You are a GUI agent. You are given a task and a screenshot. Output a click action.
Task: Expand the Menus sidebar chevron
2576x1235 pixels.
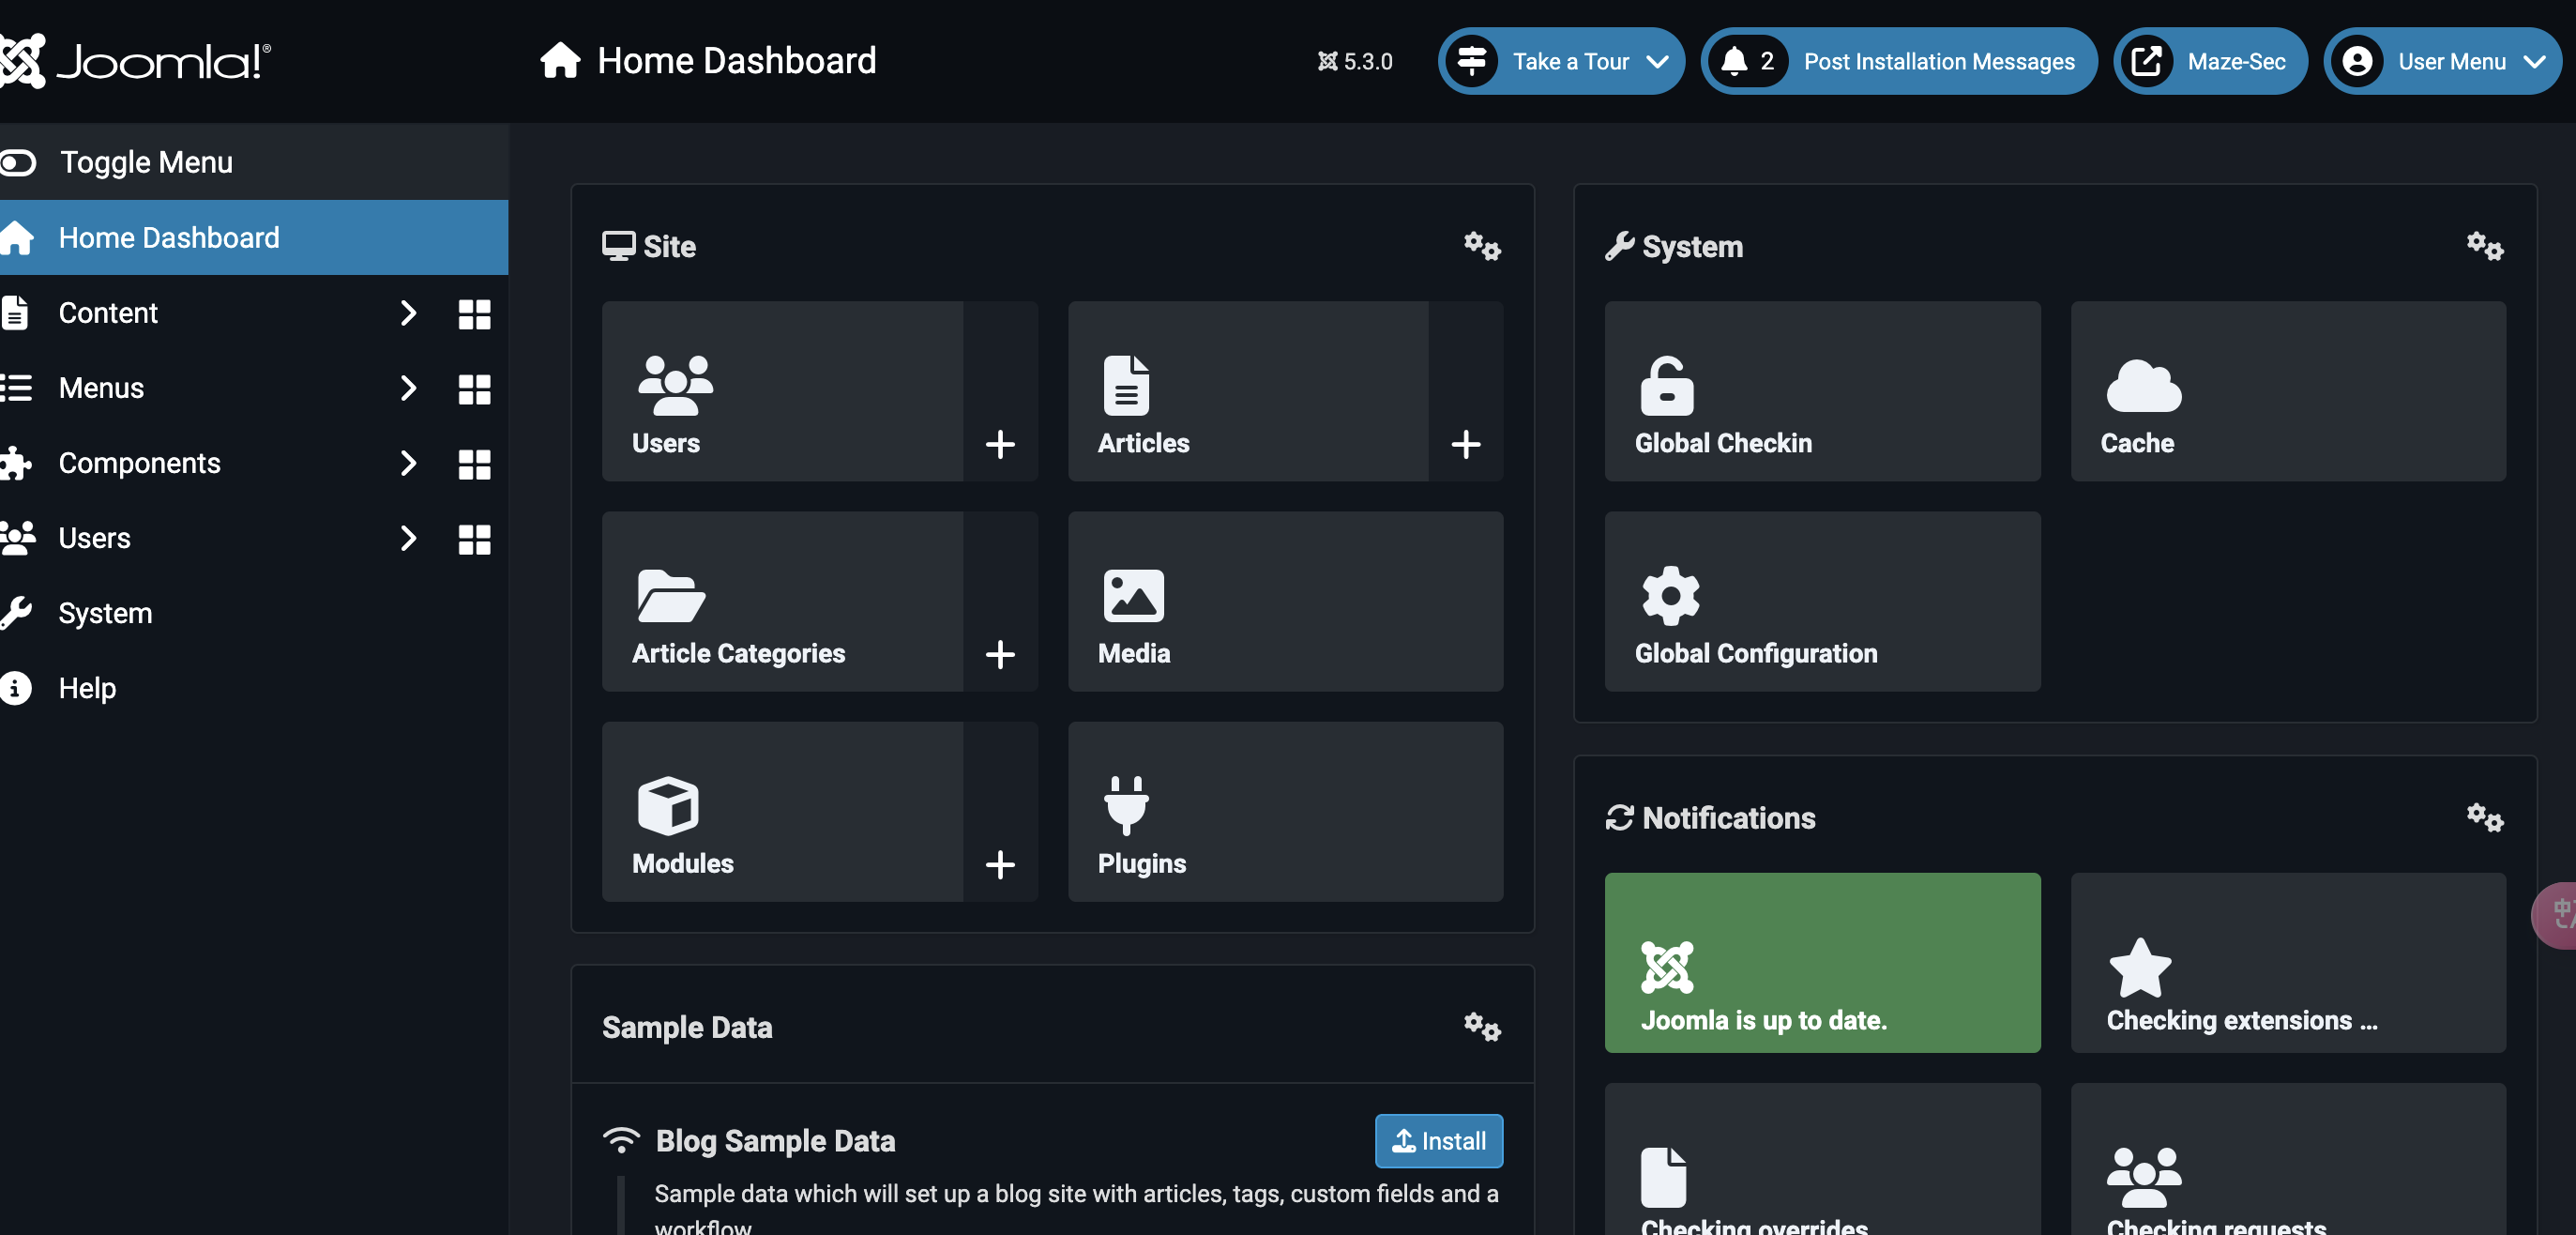point(408,388)
